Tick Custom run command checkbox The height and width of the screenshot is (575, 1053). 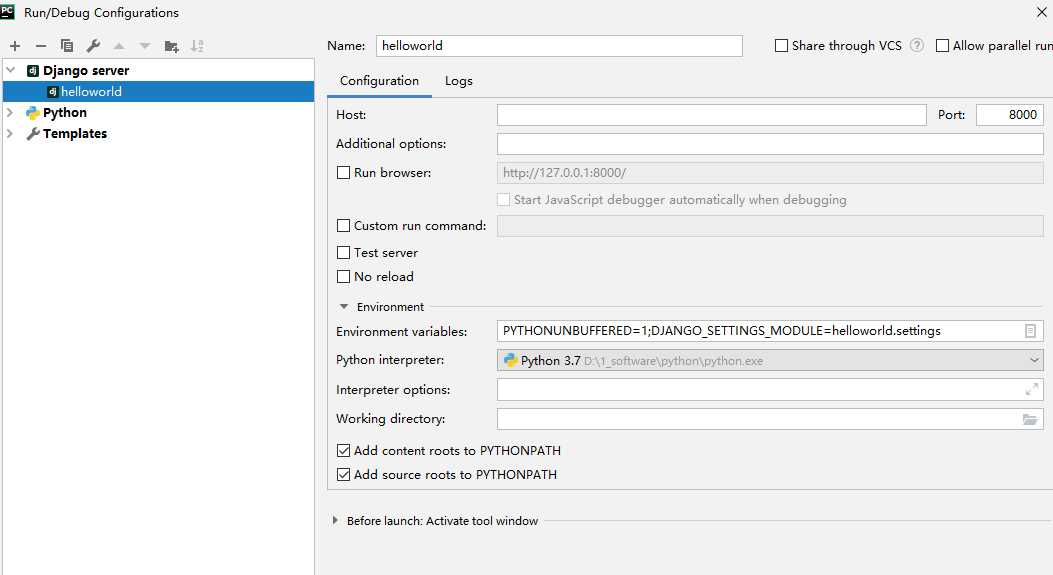[x=343, y=226]
